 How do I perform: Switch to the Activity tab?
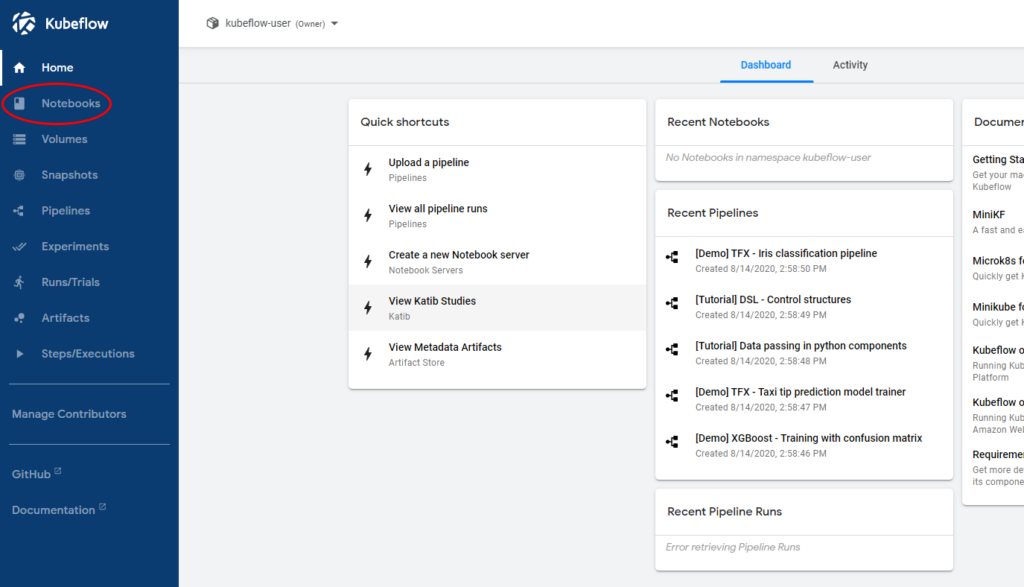tap(850, 65)
